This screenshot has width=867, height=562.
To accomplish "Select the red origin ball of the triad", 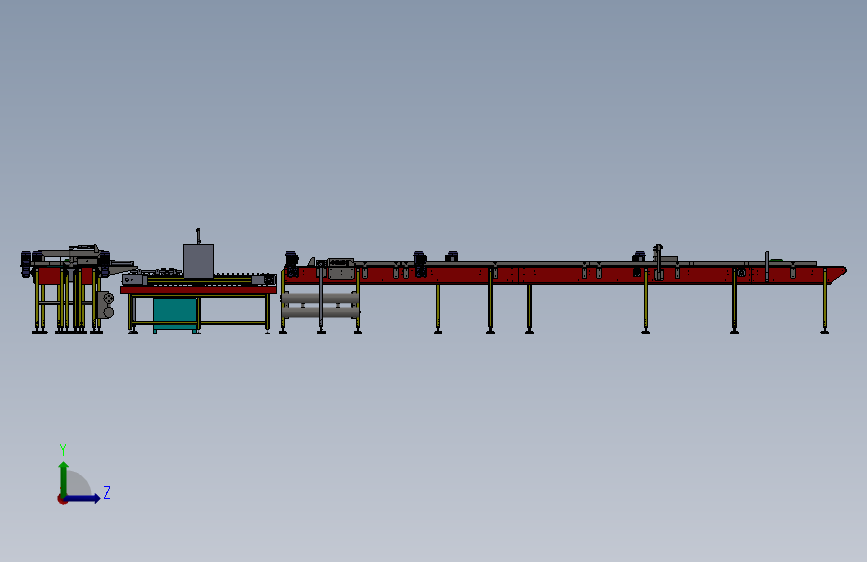I will pos(62,499).
